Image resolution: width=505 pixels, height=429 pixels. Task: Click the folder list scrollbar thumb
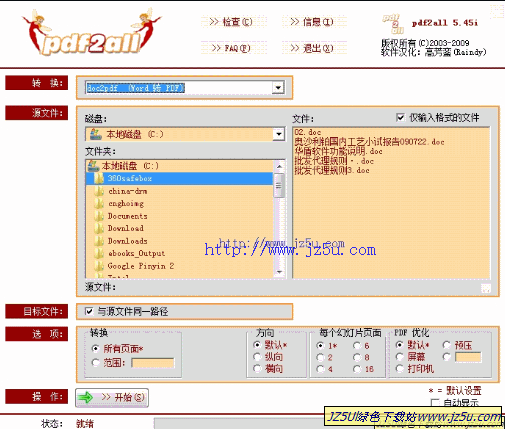point(279,185)
